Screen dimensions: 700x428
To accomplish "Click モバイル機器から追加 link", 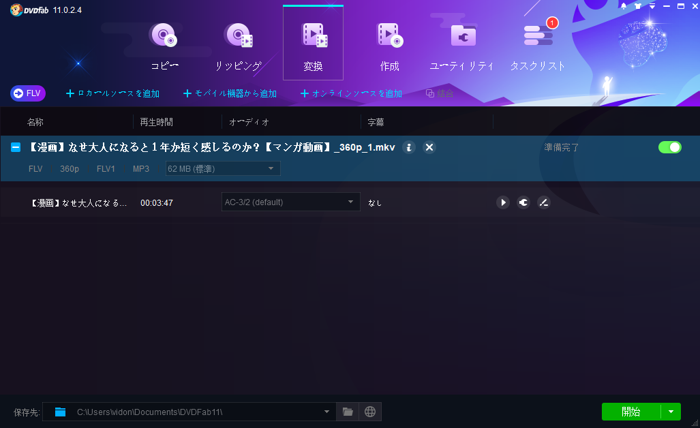I will point(230,93).
